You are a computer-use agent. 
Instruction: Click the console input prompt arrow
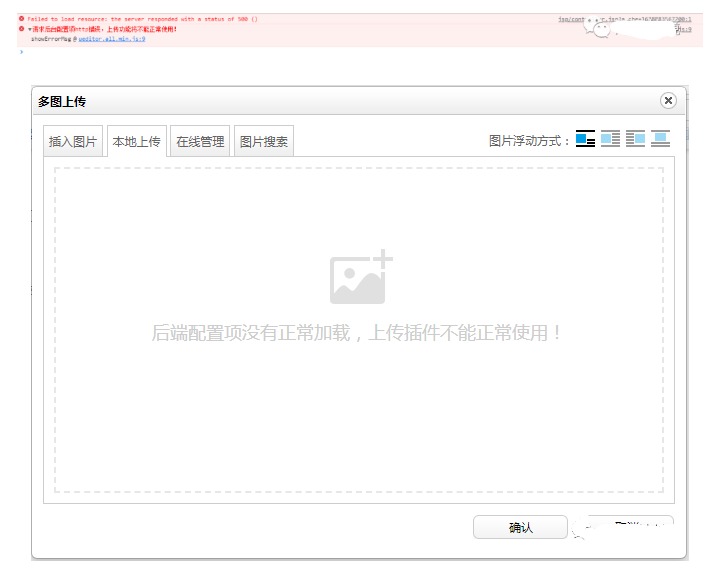tap(21, 52)
